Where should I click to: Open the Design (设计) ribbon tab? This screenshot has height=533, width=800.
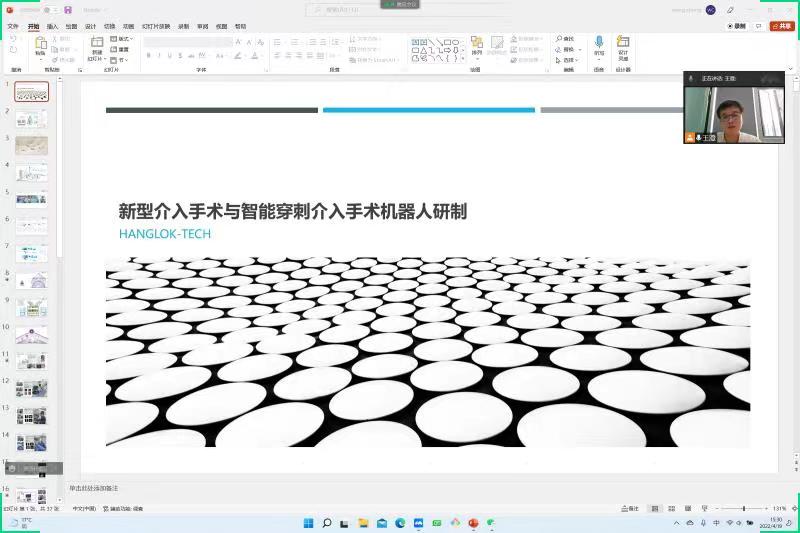tap(90, 27)
